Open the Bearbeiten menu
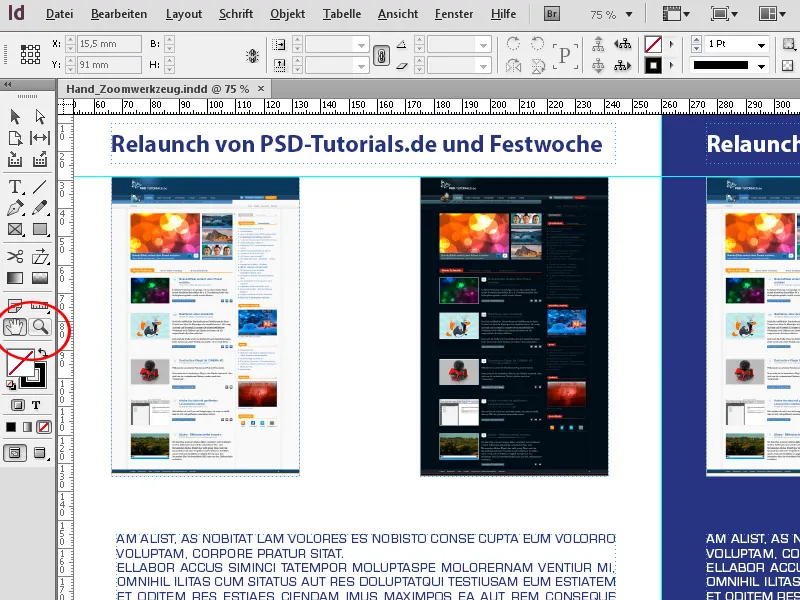The width and height of the screenshot is (800, 600). coord(119,14)
